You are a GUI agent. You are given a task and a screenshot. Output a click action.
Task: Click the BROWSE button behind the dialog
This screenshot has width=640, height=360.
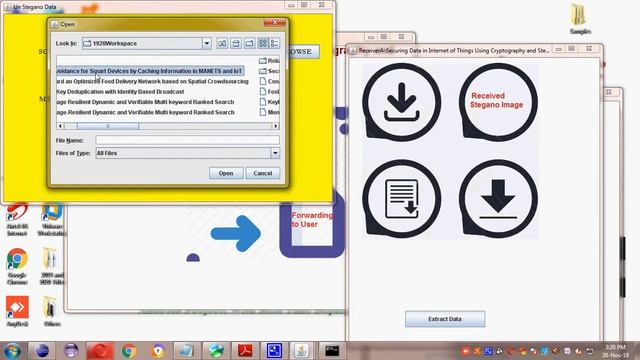tap(303, 51)
